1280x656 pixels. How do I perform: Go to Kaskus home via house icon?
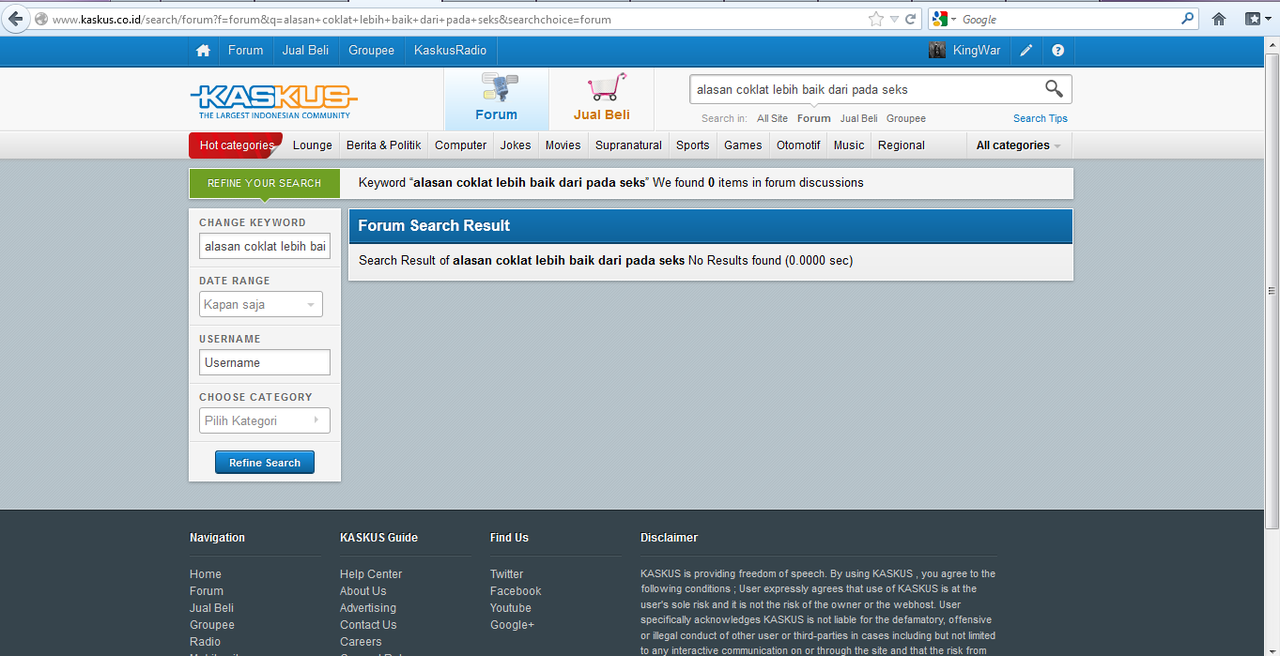point(203,50)
